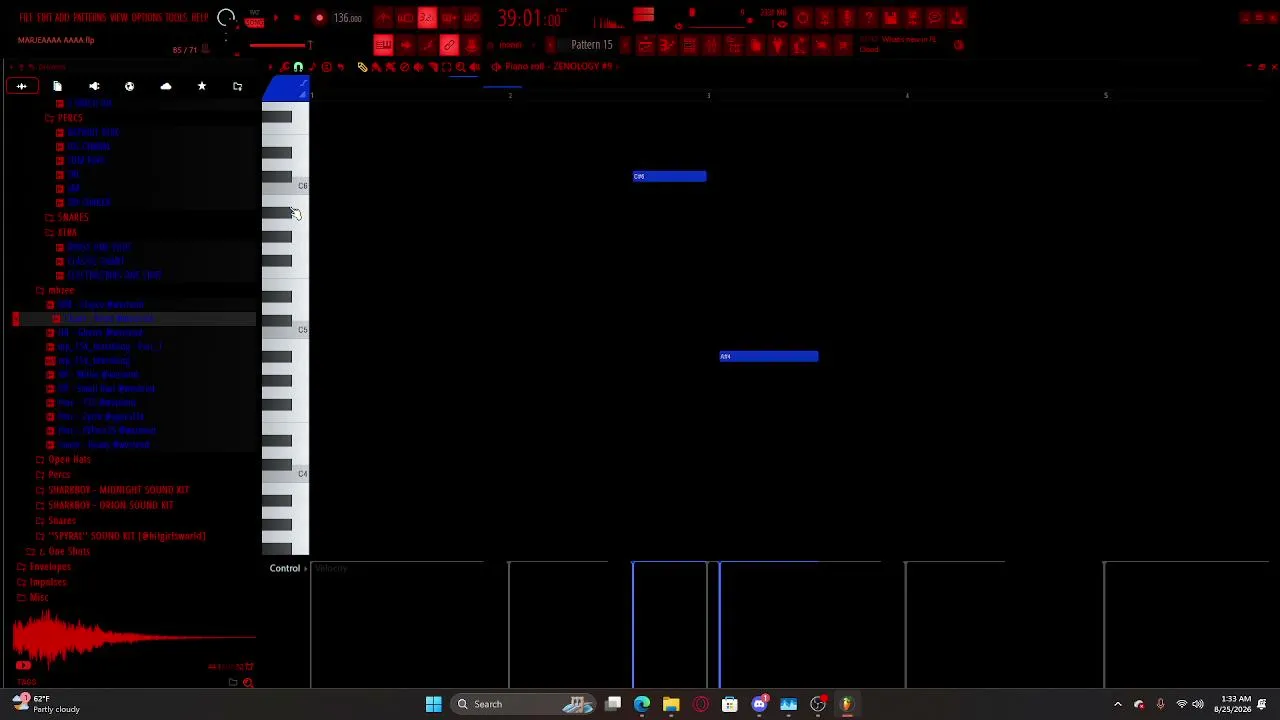Toggle the recording countdown button
The image size is (1280, 720).
[427, 18]
